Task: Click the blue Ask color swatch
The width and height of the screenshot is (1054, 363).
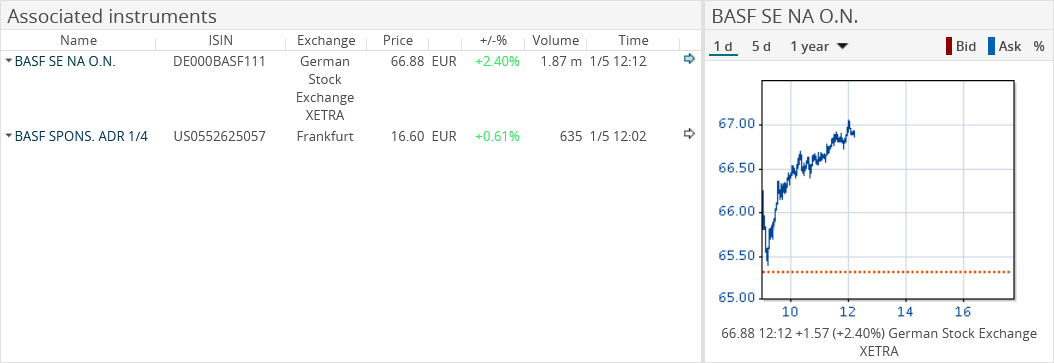Action: [x=991, y=46]
